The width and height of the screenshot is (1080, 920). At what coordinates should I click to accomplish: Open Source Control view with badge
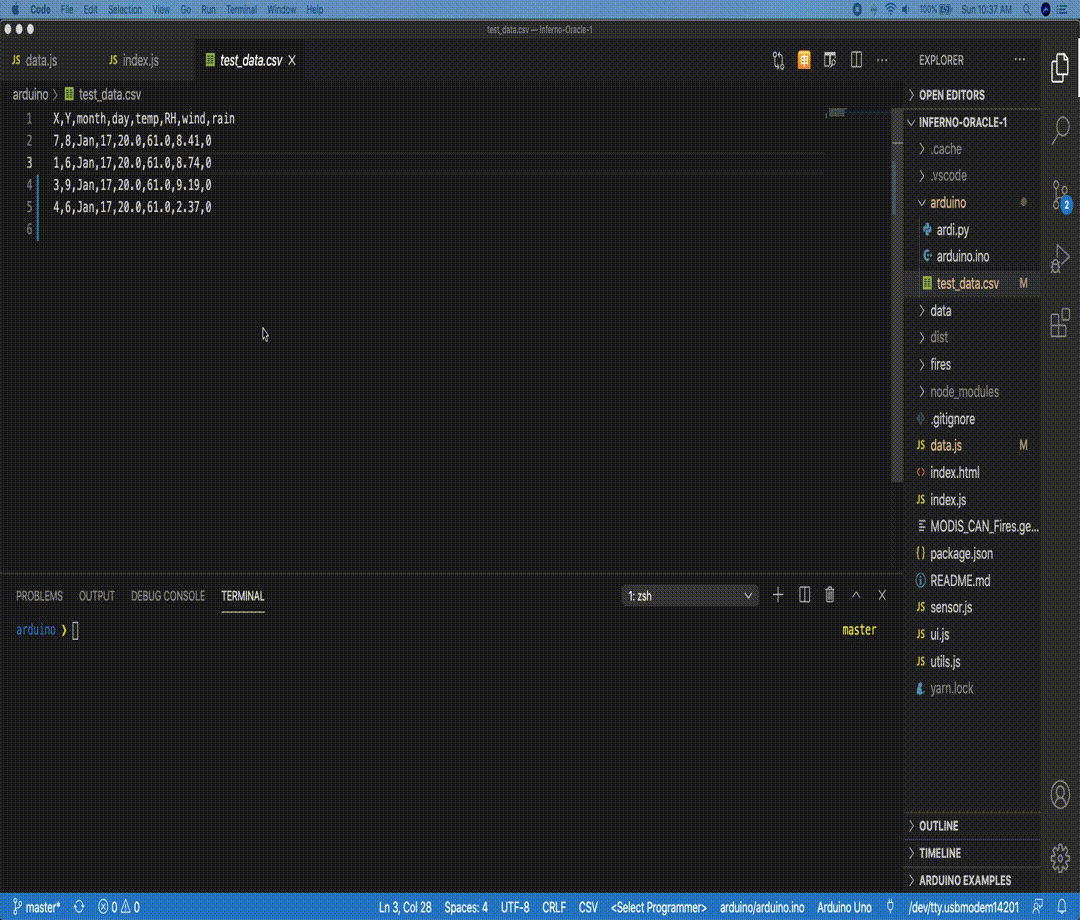click(x=1061, y=196)
